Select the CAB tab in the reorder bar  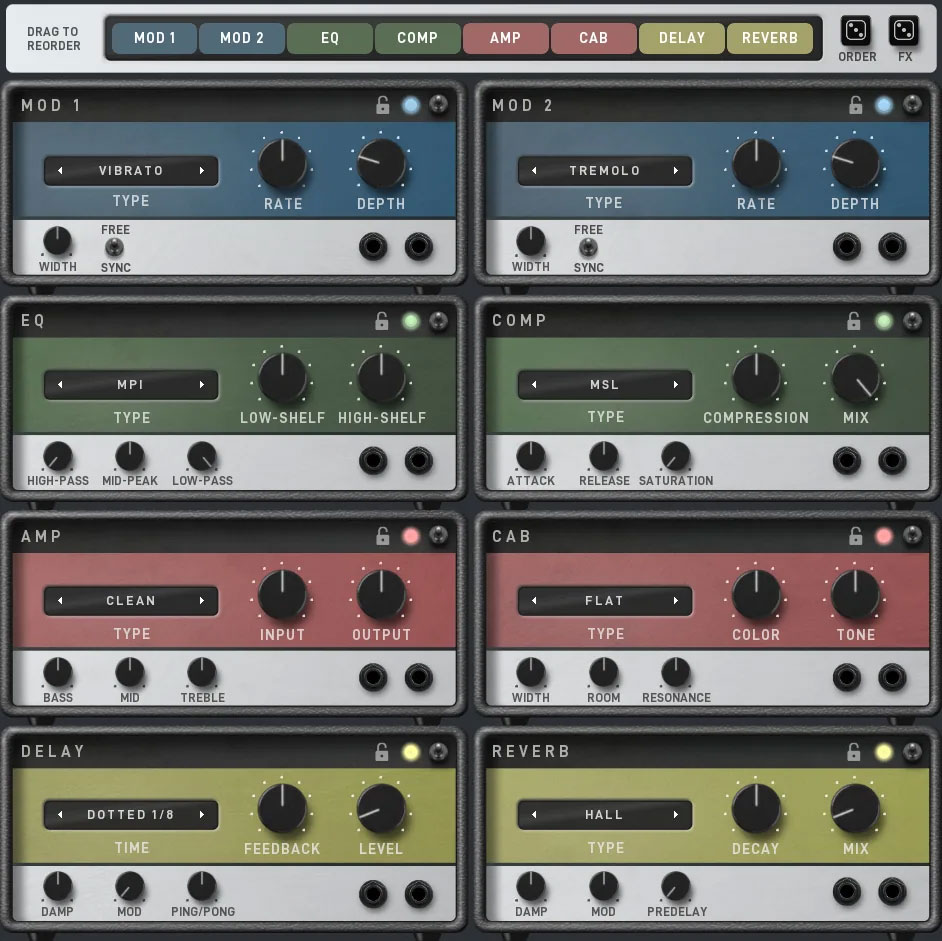593,38
